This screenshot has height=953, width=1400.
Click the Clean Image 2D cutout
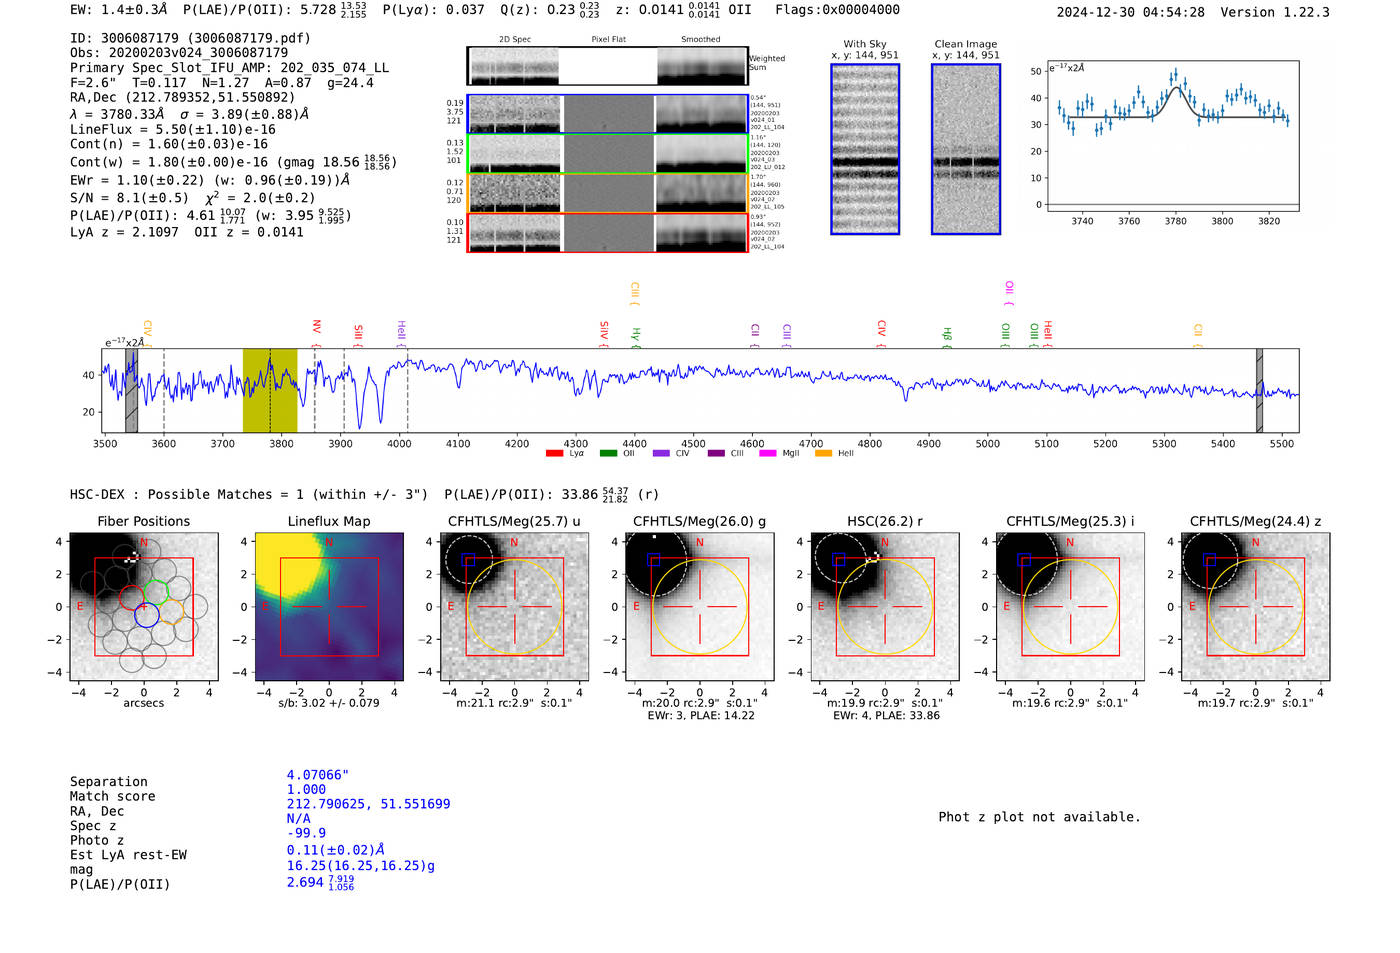(966, 149)
